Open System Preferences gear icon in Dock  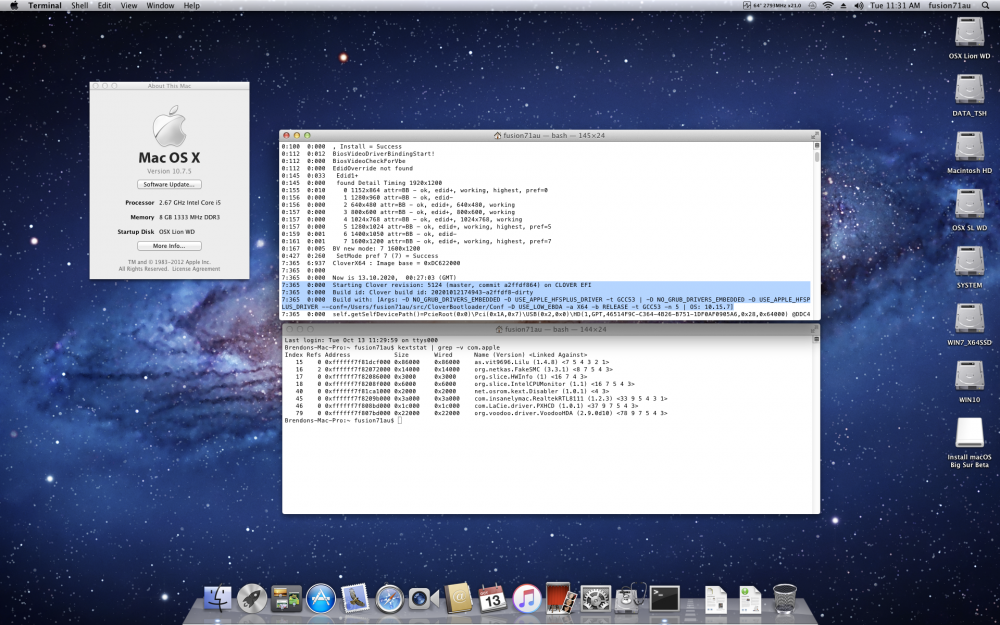pyautogui.click(x=596, y=598)
